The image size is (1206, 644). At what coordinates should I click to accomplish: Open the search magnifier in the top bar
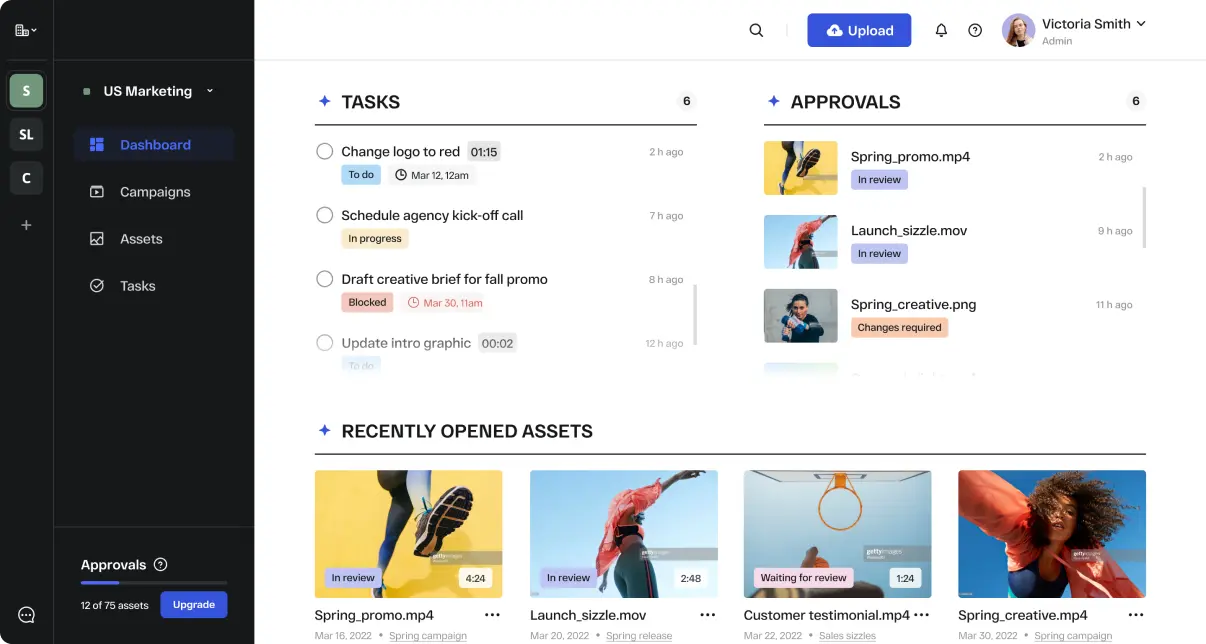pos(755,30)
